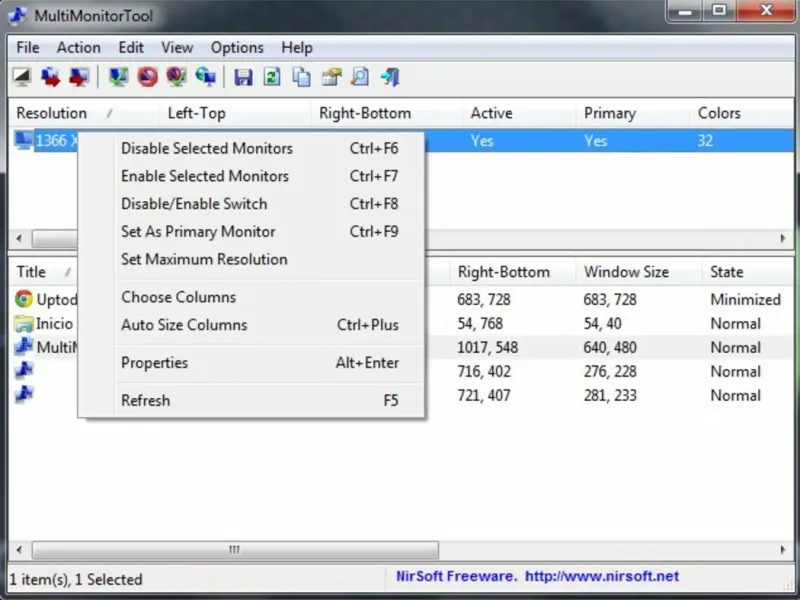Image resolution: width=800 pixels, height=600 pixels.
Task: Sort windows by Title column header
Action: pos(43,271)
